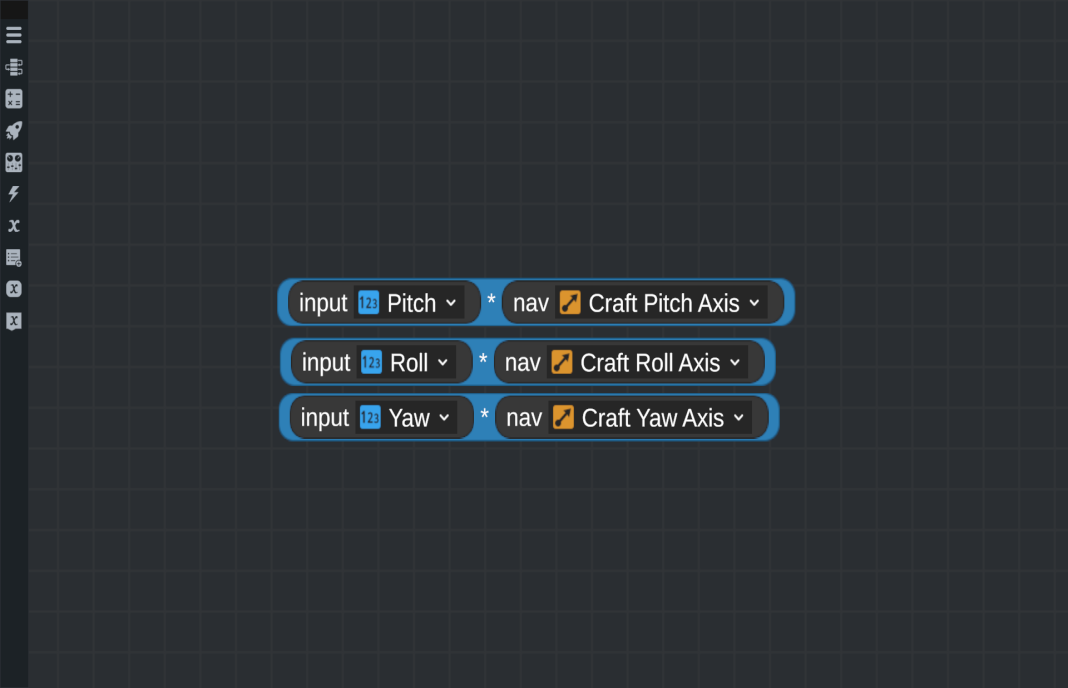The width and height of the screenshot is (1068, 688).
Task: Click the 123 icon beside Pitch
Action: [368, 302]
